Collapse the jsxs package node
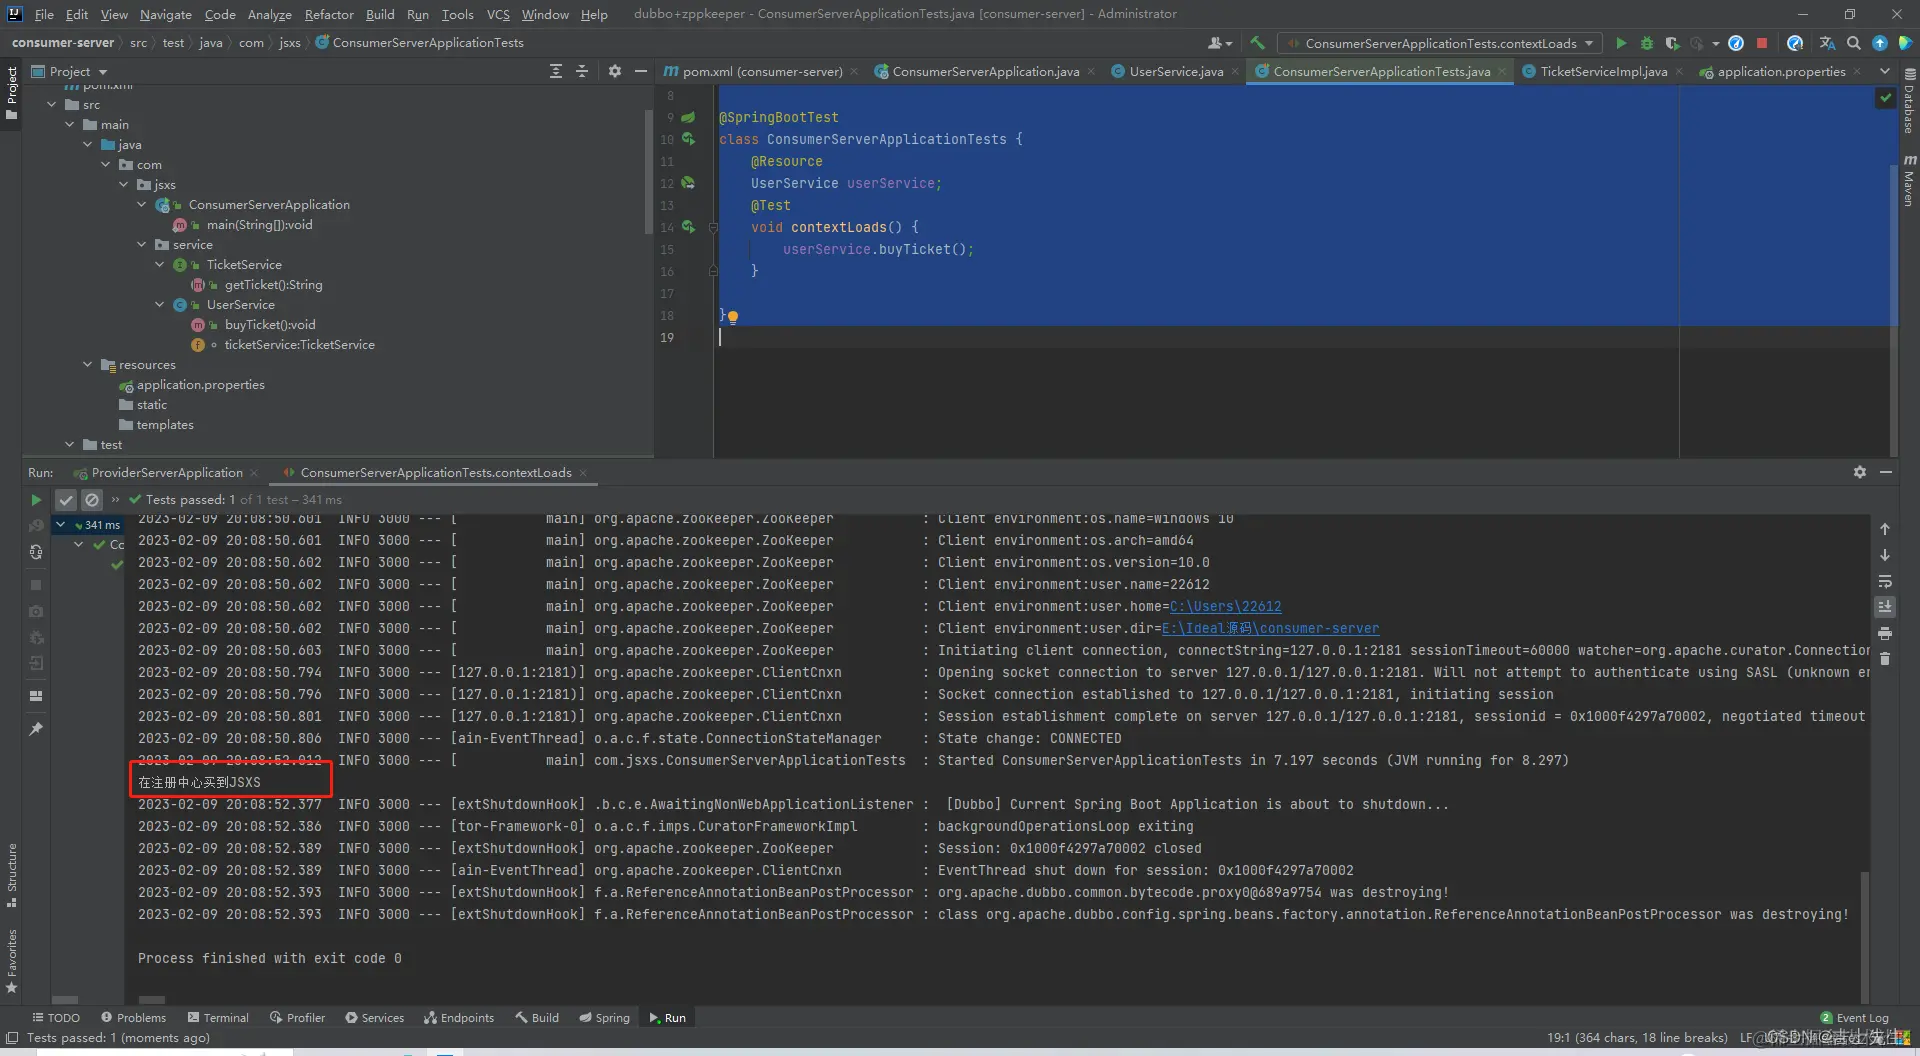Screen dimensions: 1920x1056 click(x=124, y=184)
